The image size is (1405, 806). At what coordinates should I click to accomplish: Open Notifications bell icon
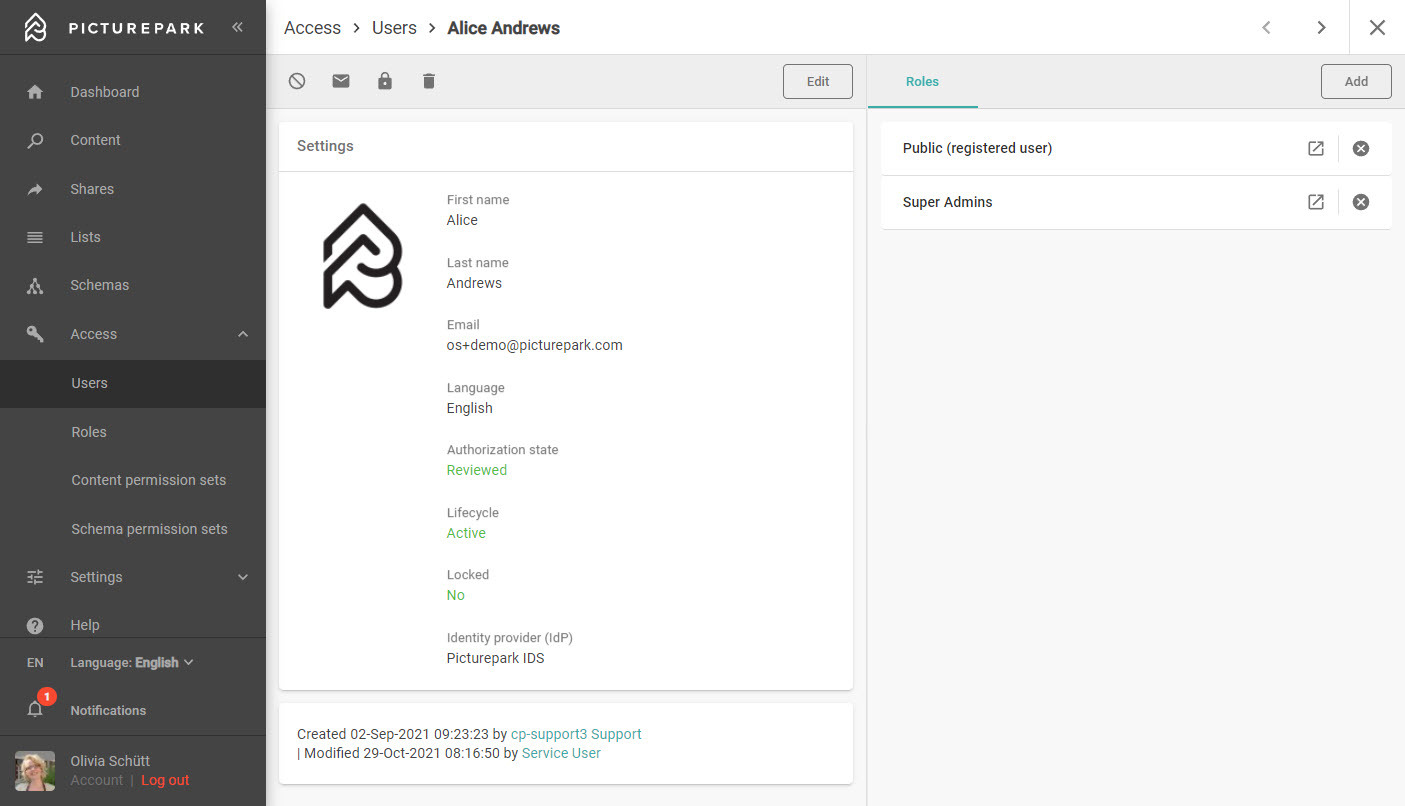click(x=35, y=709)
